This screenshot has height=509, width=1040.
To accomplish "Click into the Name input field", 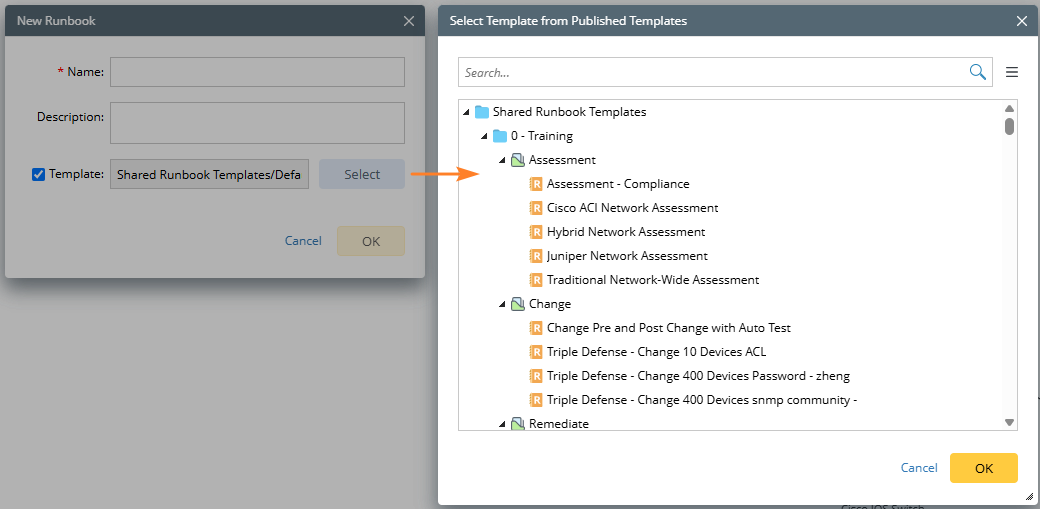I will [x=257, y=72].
